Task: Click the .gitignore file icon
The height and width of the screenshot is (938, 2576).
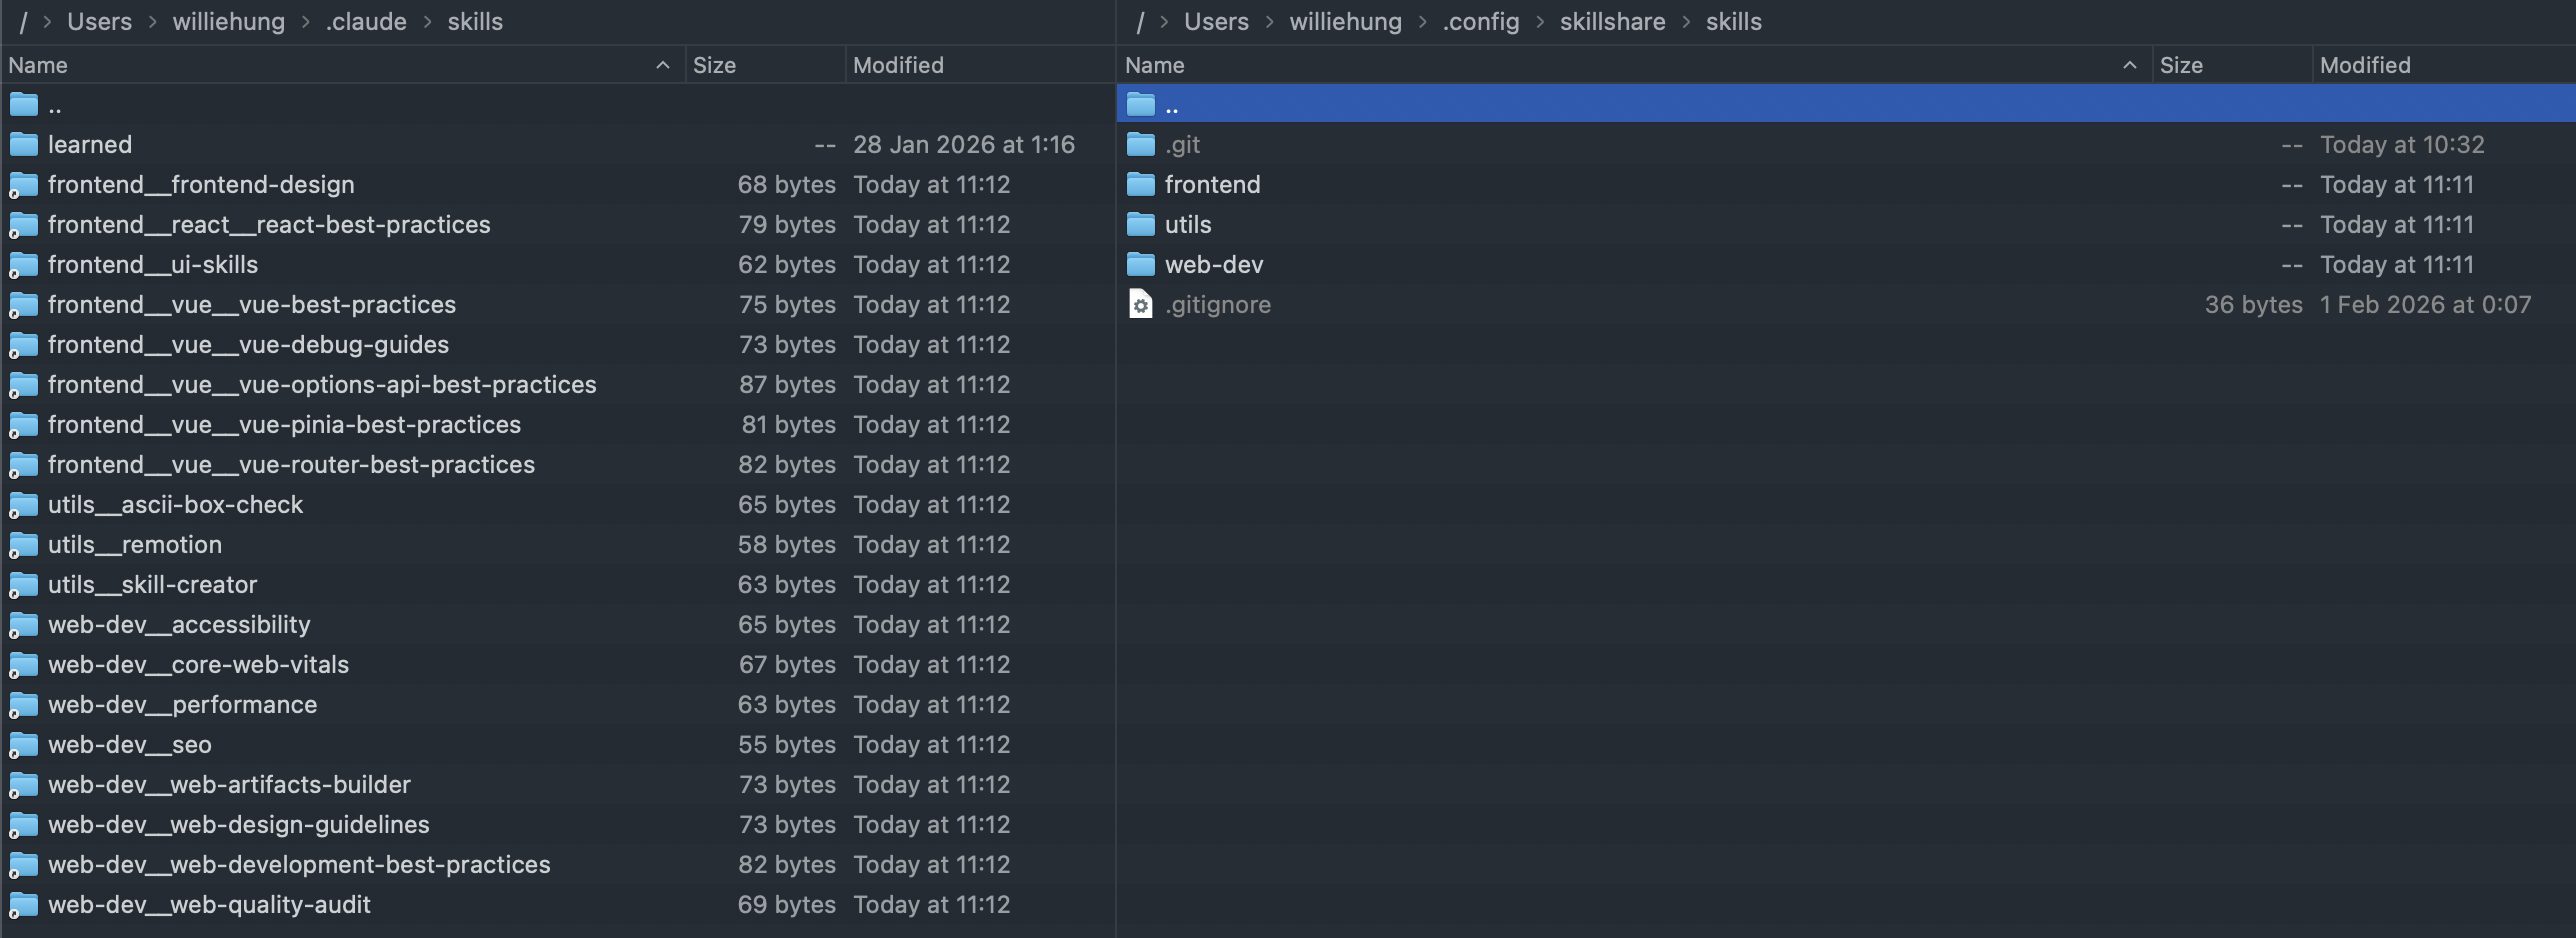Action: point(1140,305)
